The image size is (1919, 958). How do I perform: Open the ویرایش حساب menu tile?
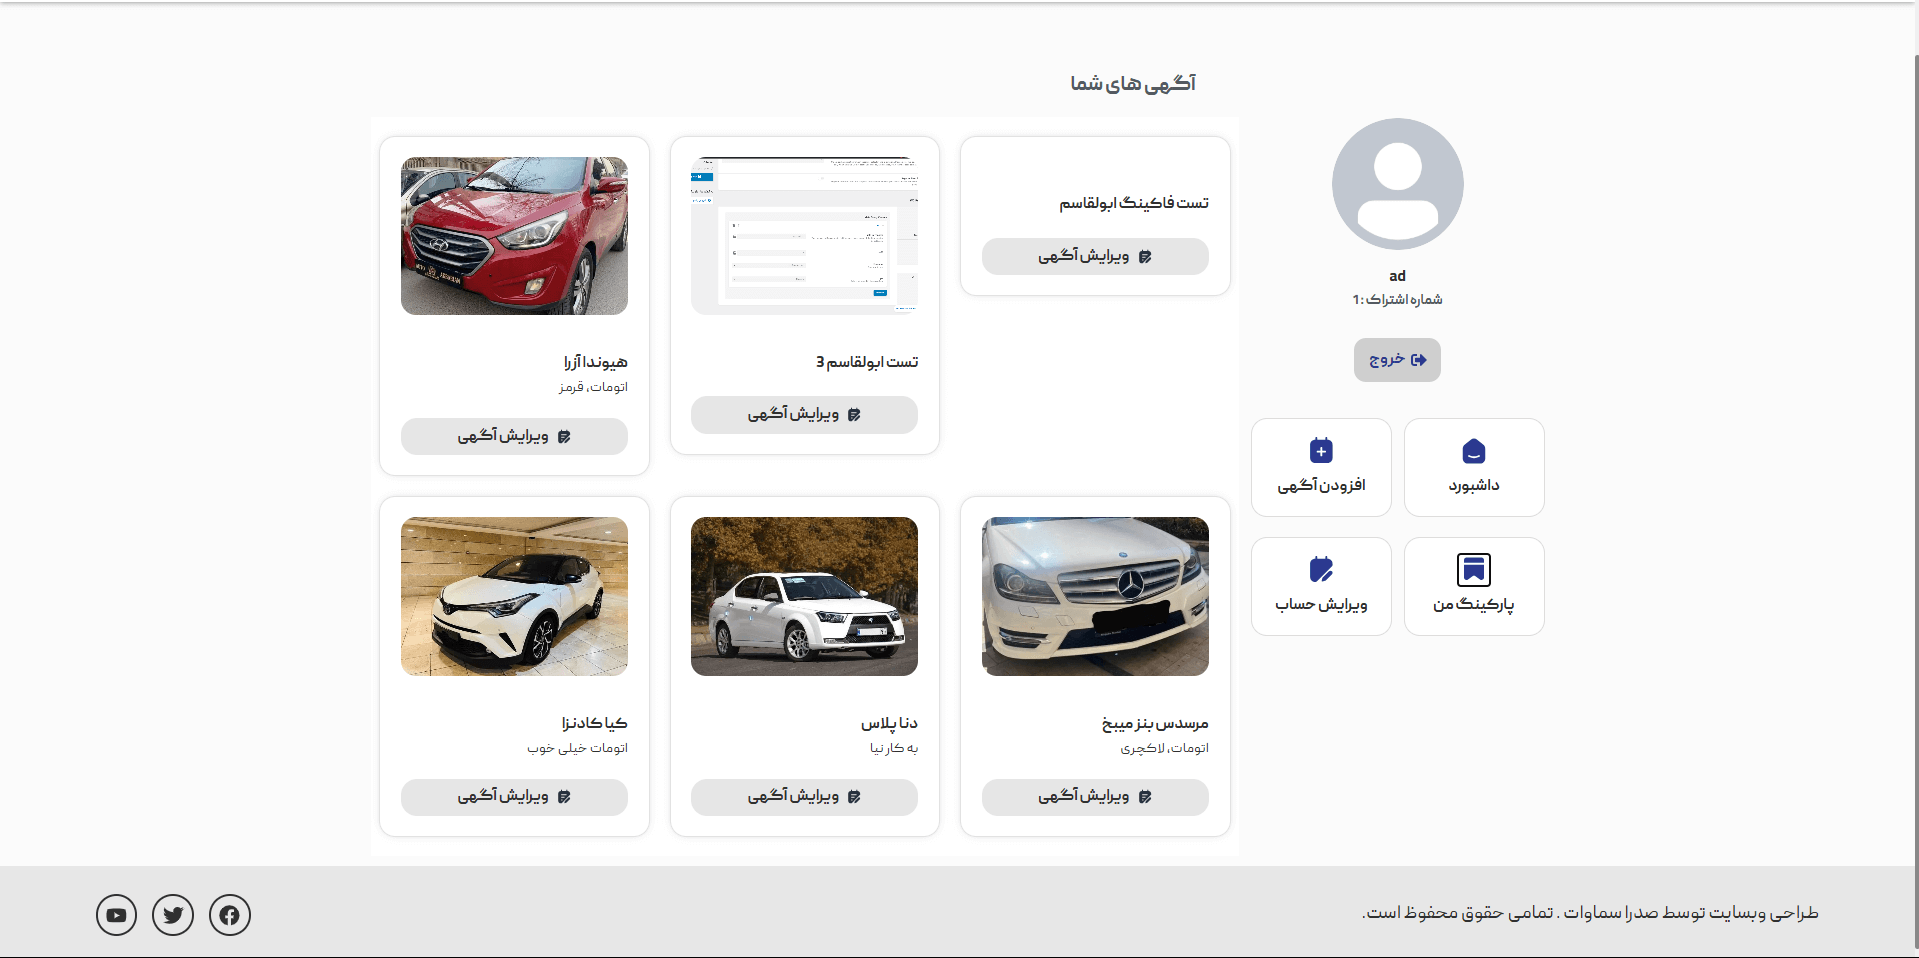tap(1321, 586)
